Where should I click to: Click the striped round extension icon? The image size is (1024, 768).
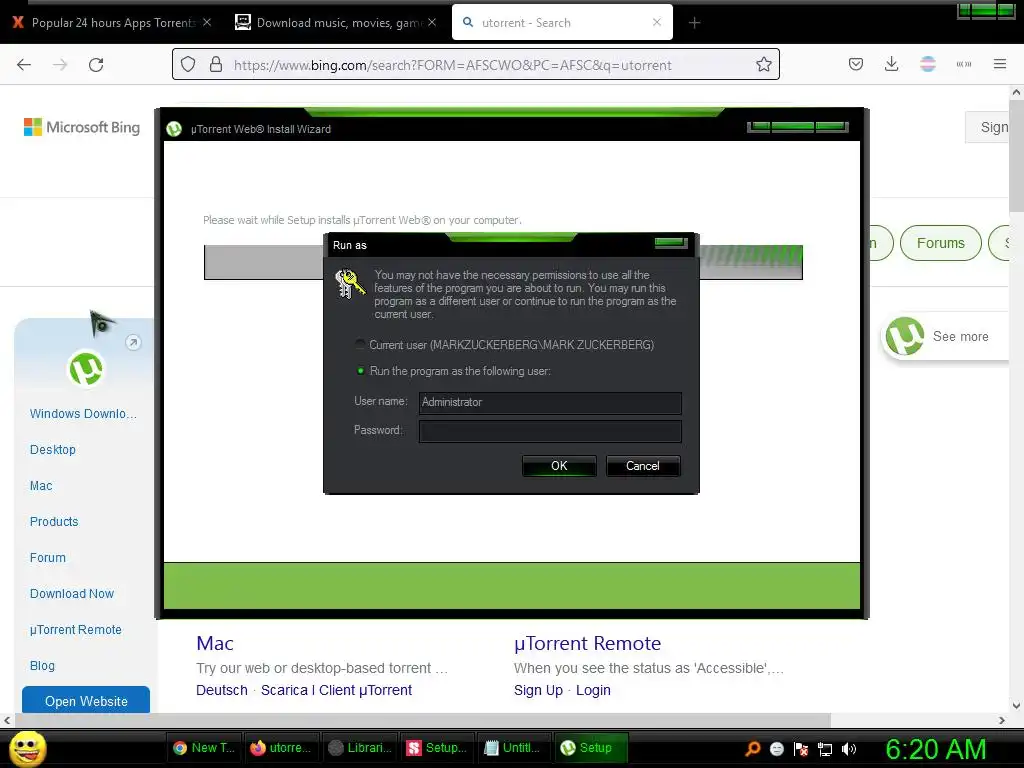coord(927,64)
